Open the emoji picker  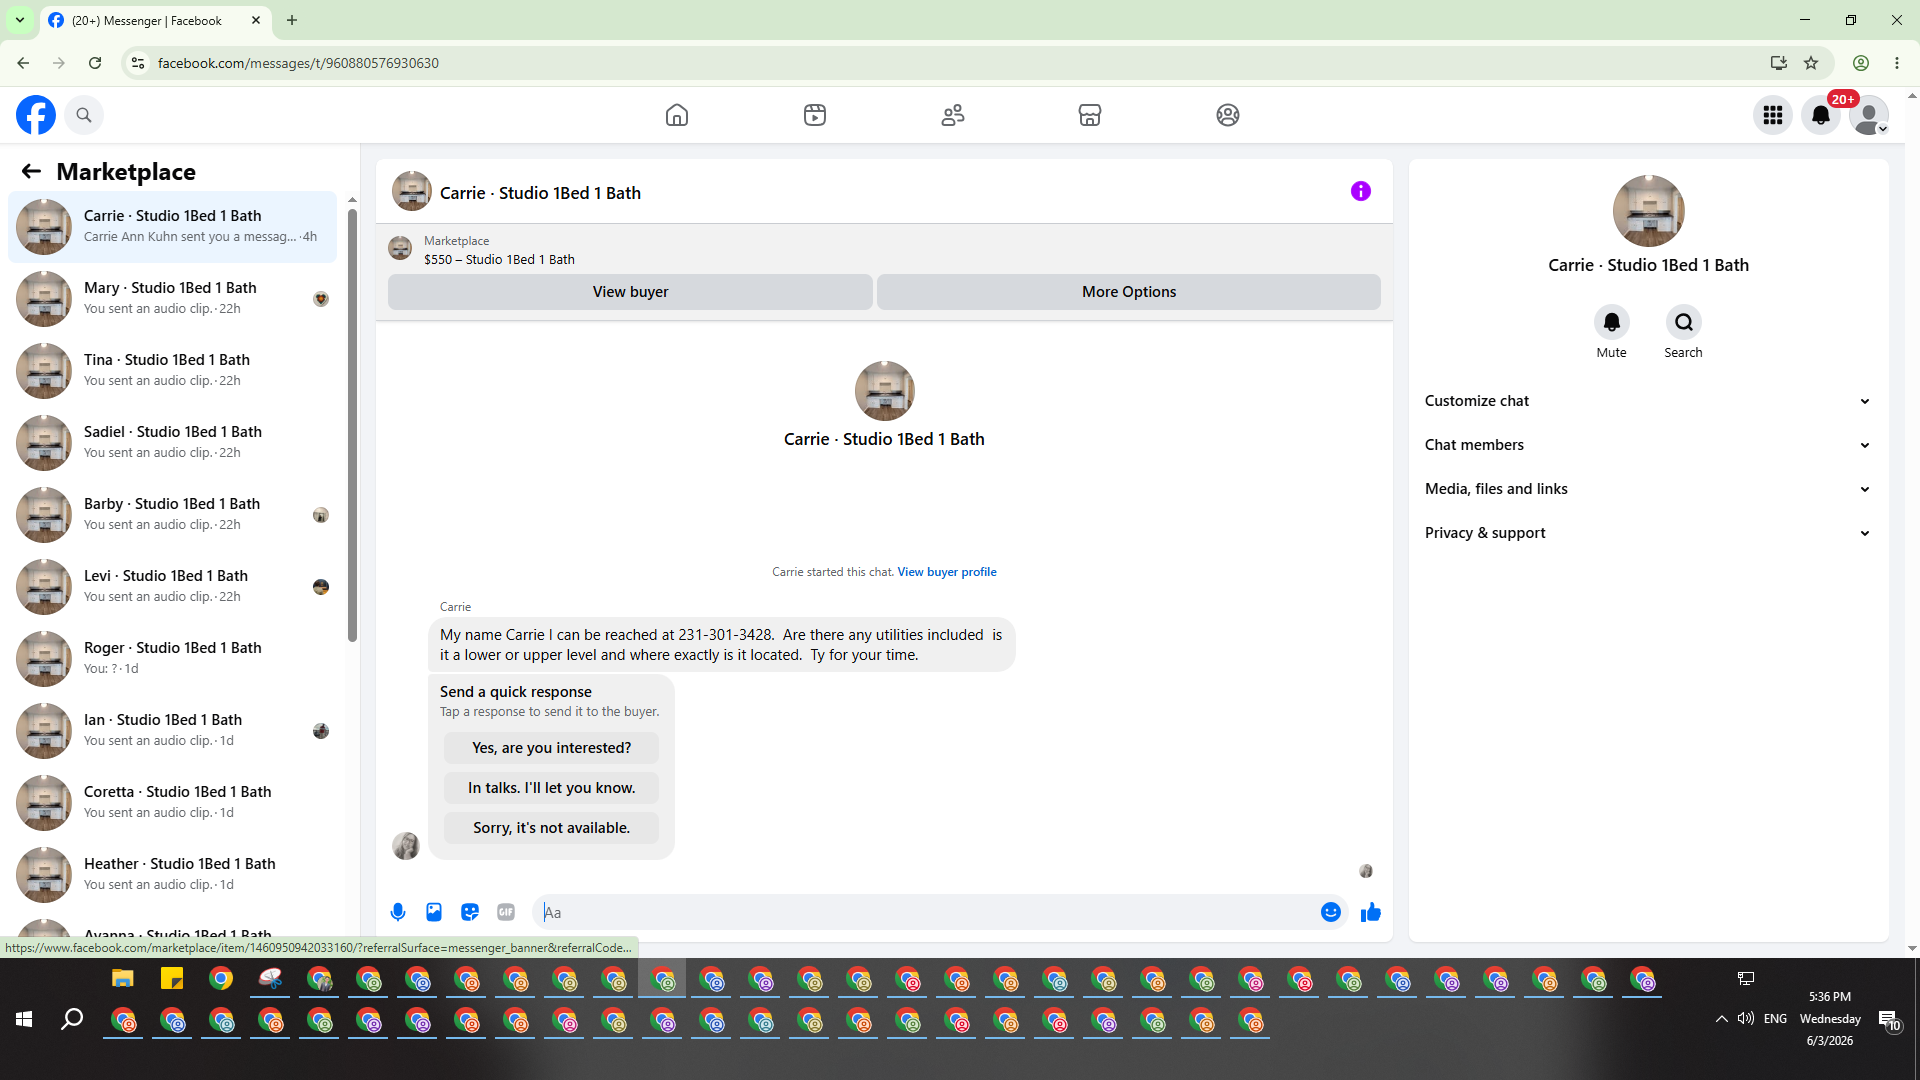tap(1331, 912)
